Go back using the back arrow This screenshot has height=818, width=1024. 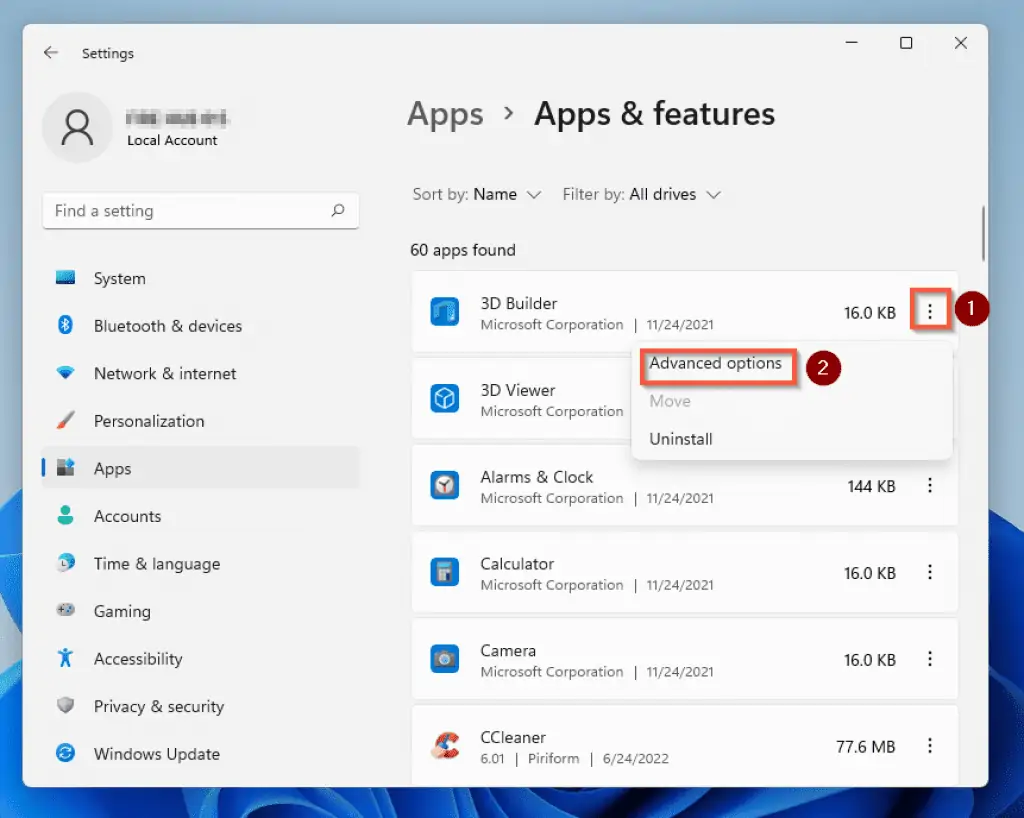click(51, 53)
